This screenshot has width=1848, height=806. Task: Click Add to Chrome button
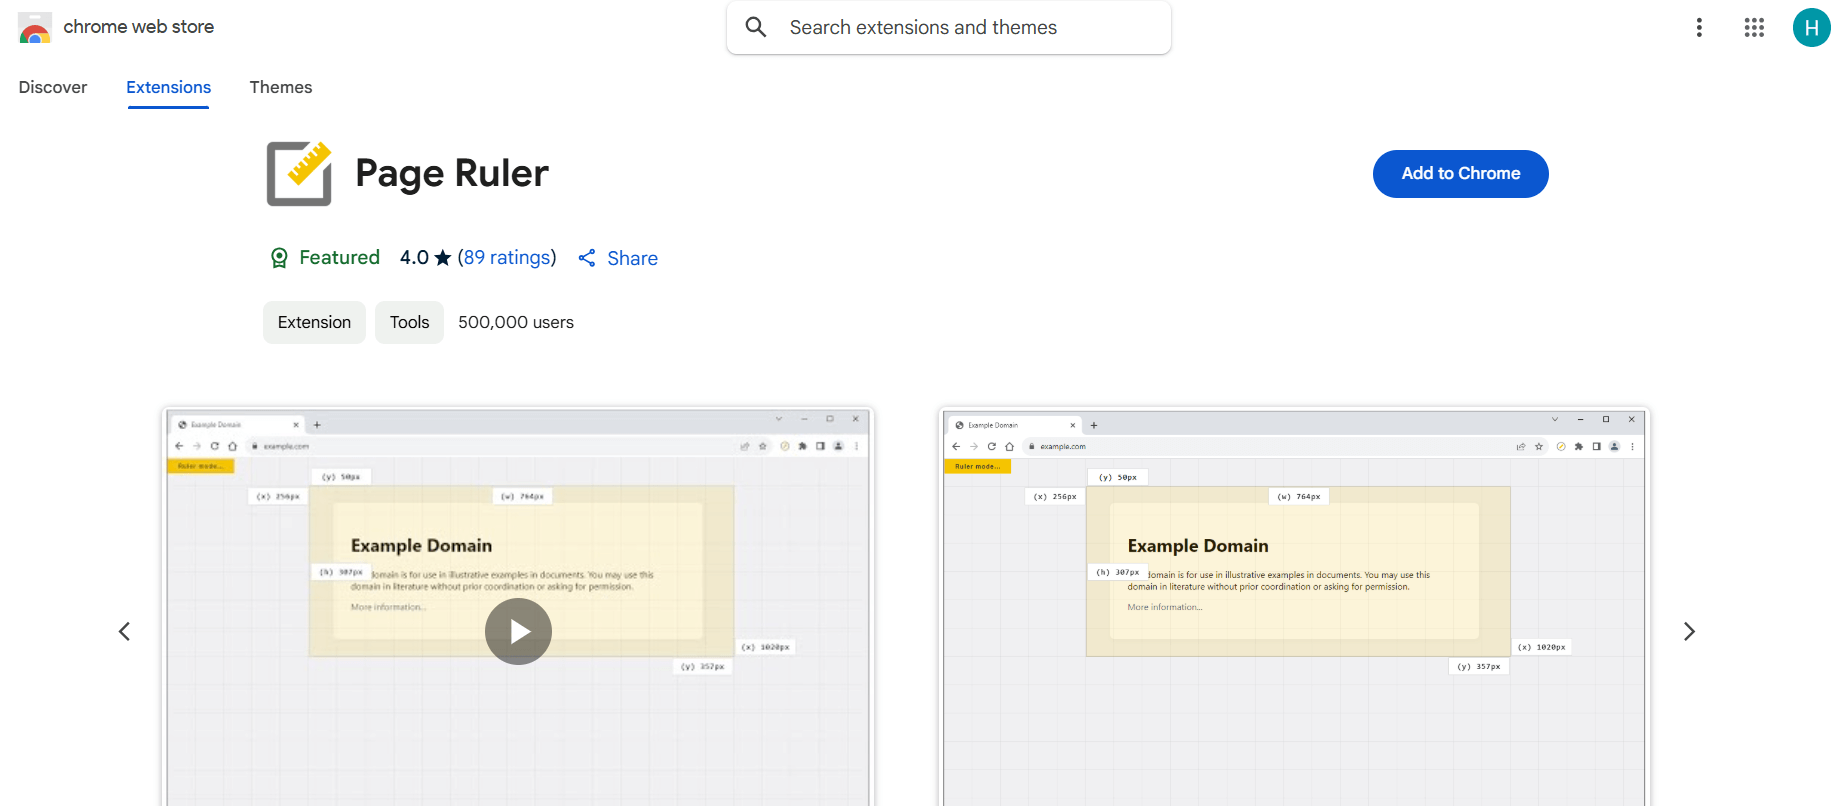tap(1460, 174)
